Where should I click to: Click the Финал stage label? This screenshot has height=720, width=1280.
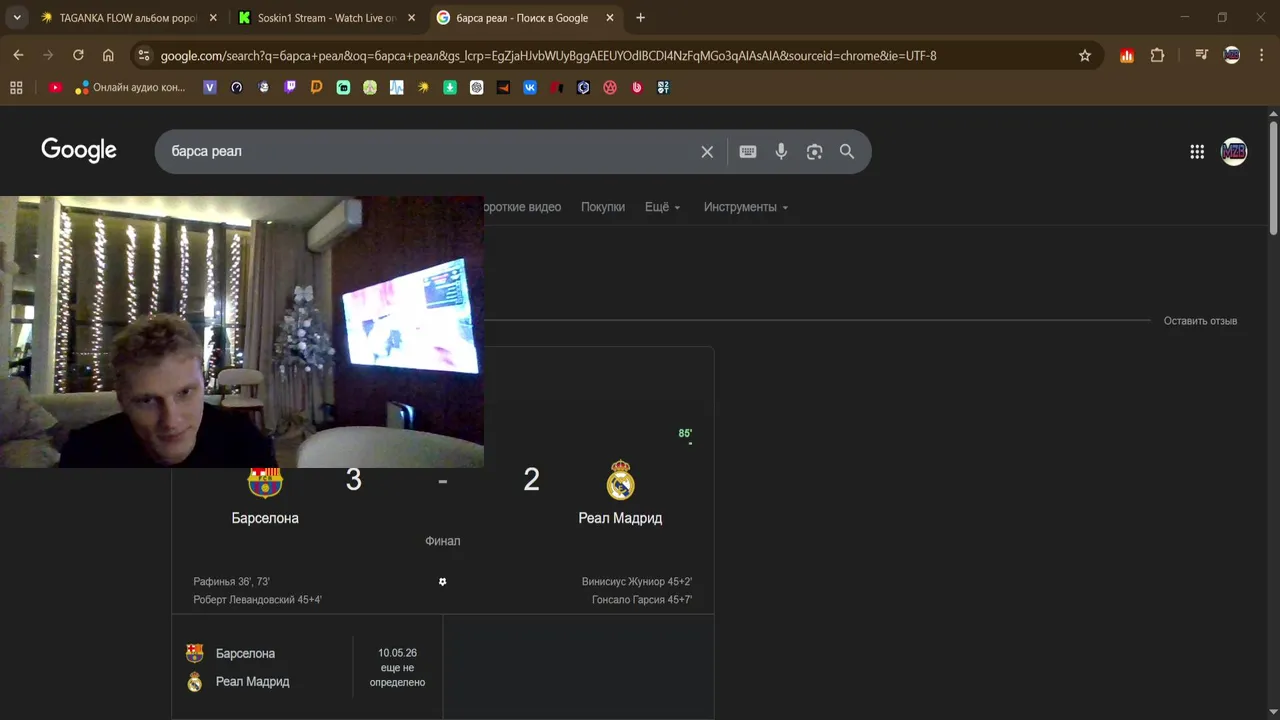tap(442, 541)
